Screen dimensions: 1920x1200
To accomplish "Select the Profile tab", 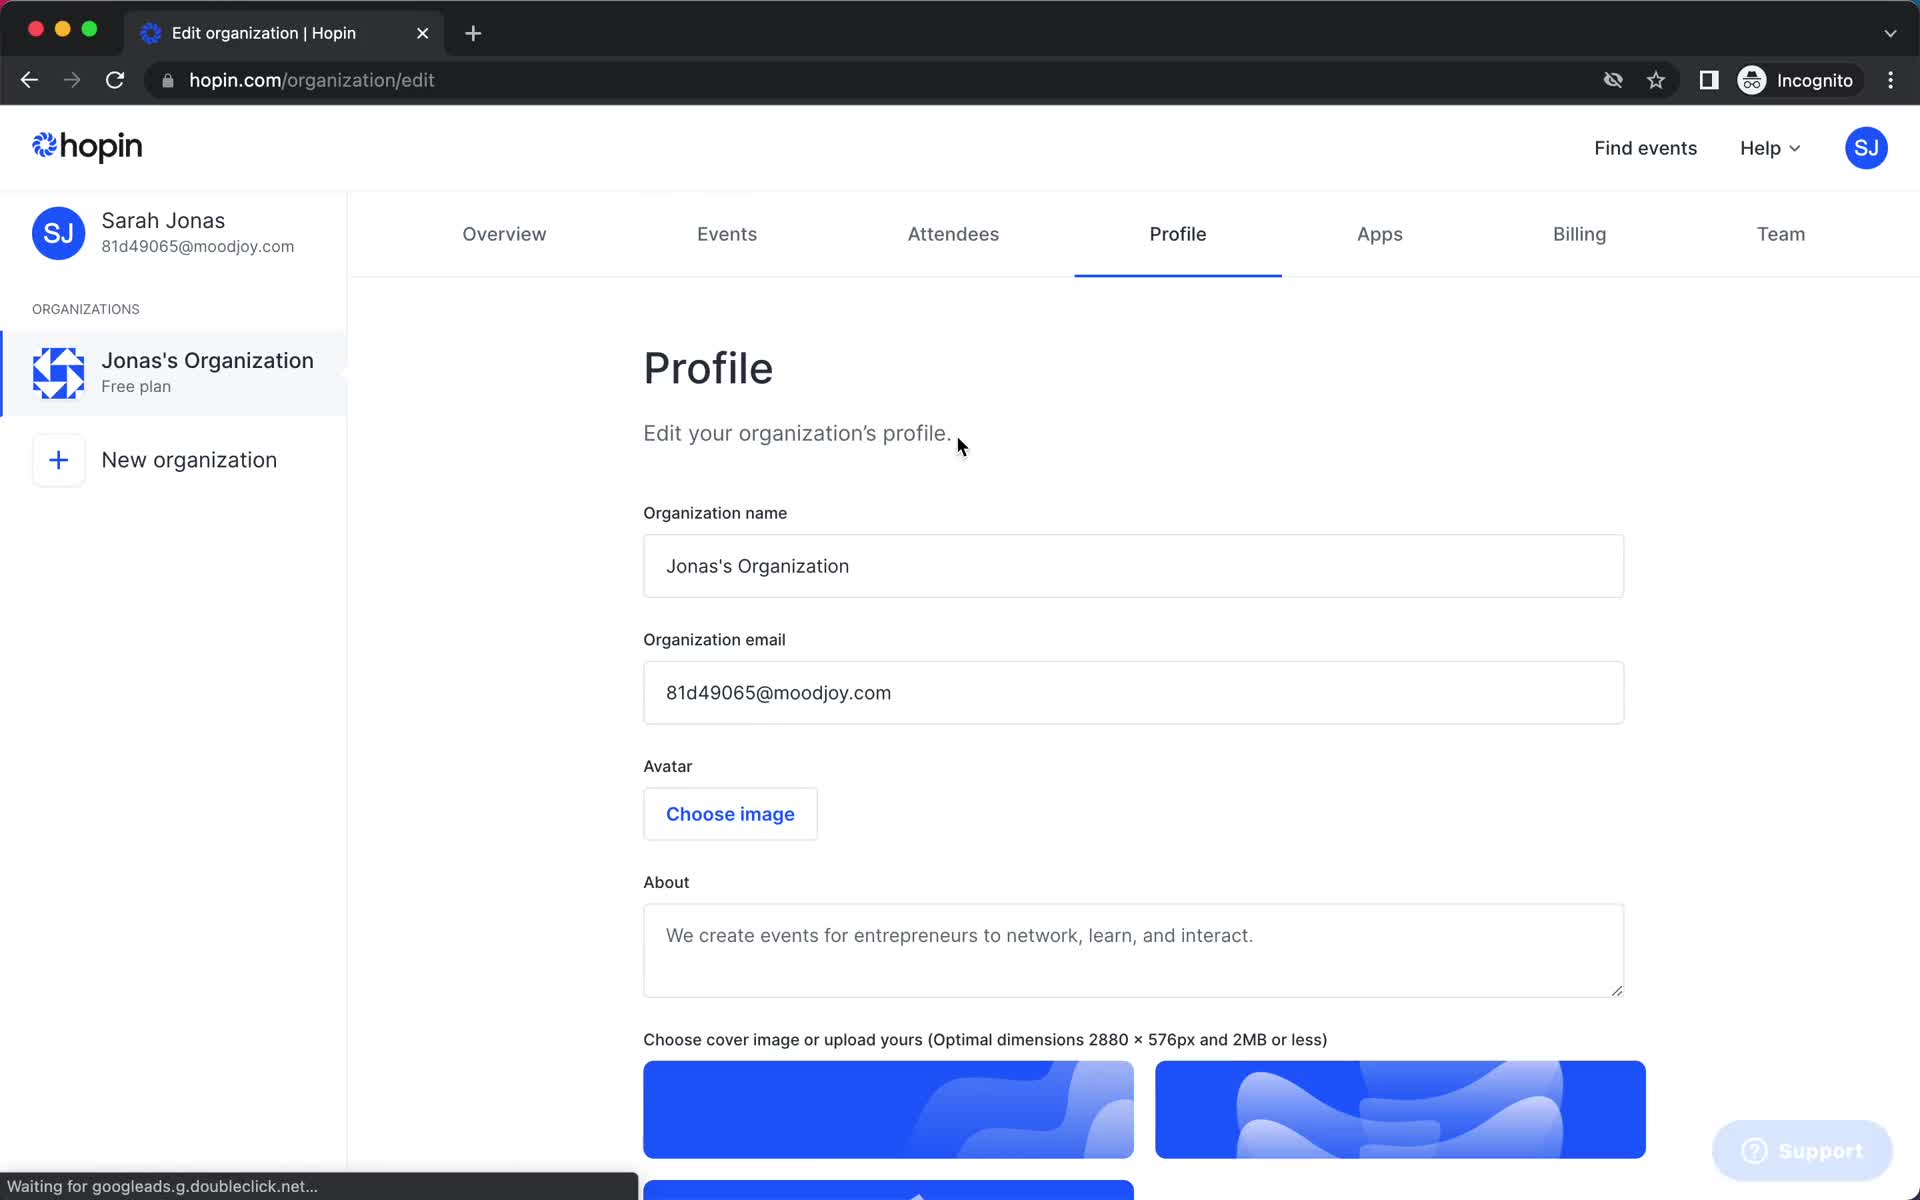I will pos(1178,234).
